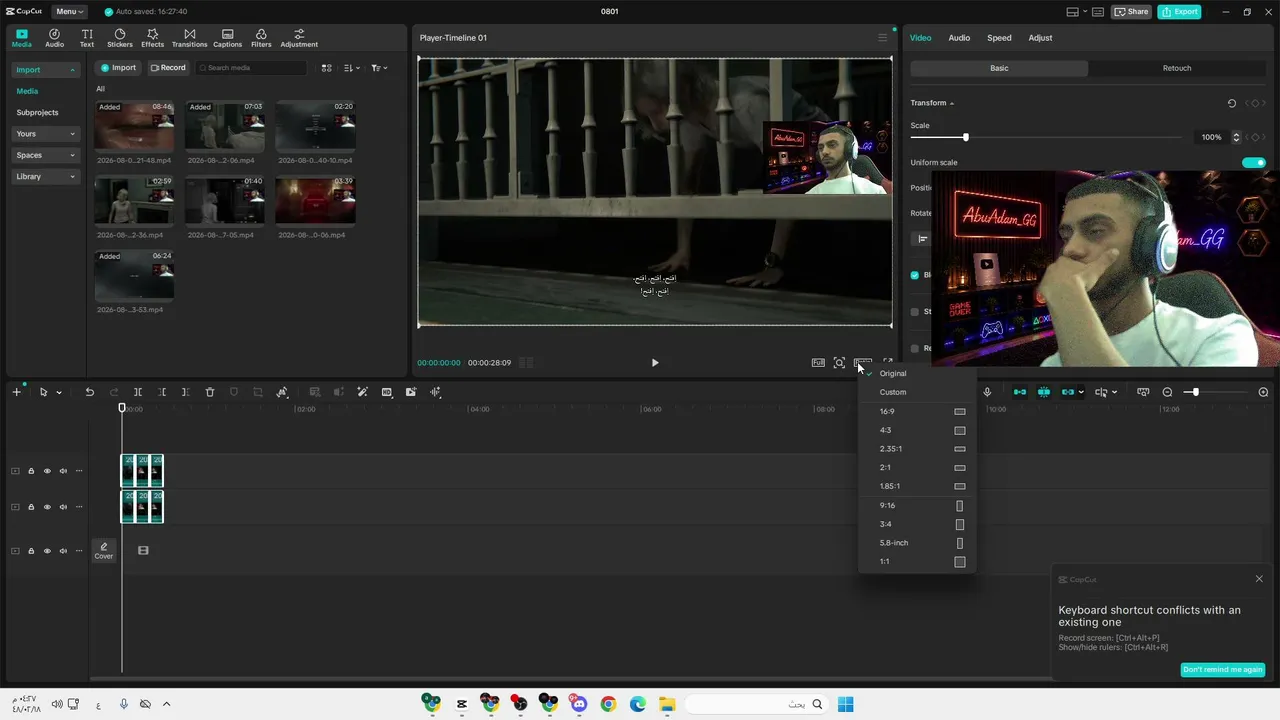Collapse the Import section in sidebar
Screen dimensions: 1280x720
tap(45, 70)
